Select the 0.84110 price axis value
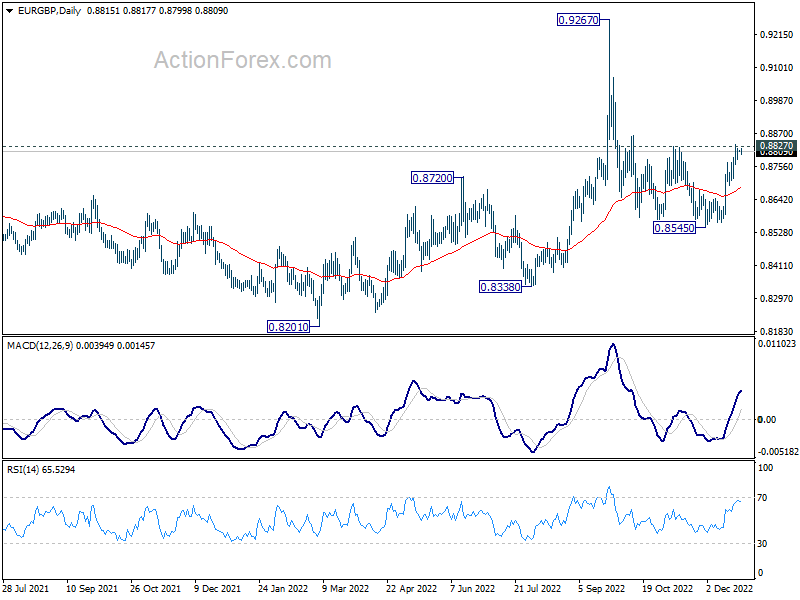800x600 pixels. click(x=777, y=265)
